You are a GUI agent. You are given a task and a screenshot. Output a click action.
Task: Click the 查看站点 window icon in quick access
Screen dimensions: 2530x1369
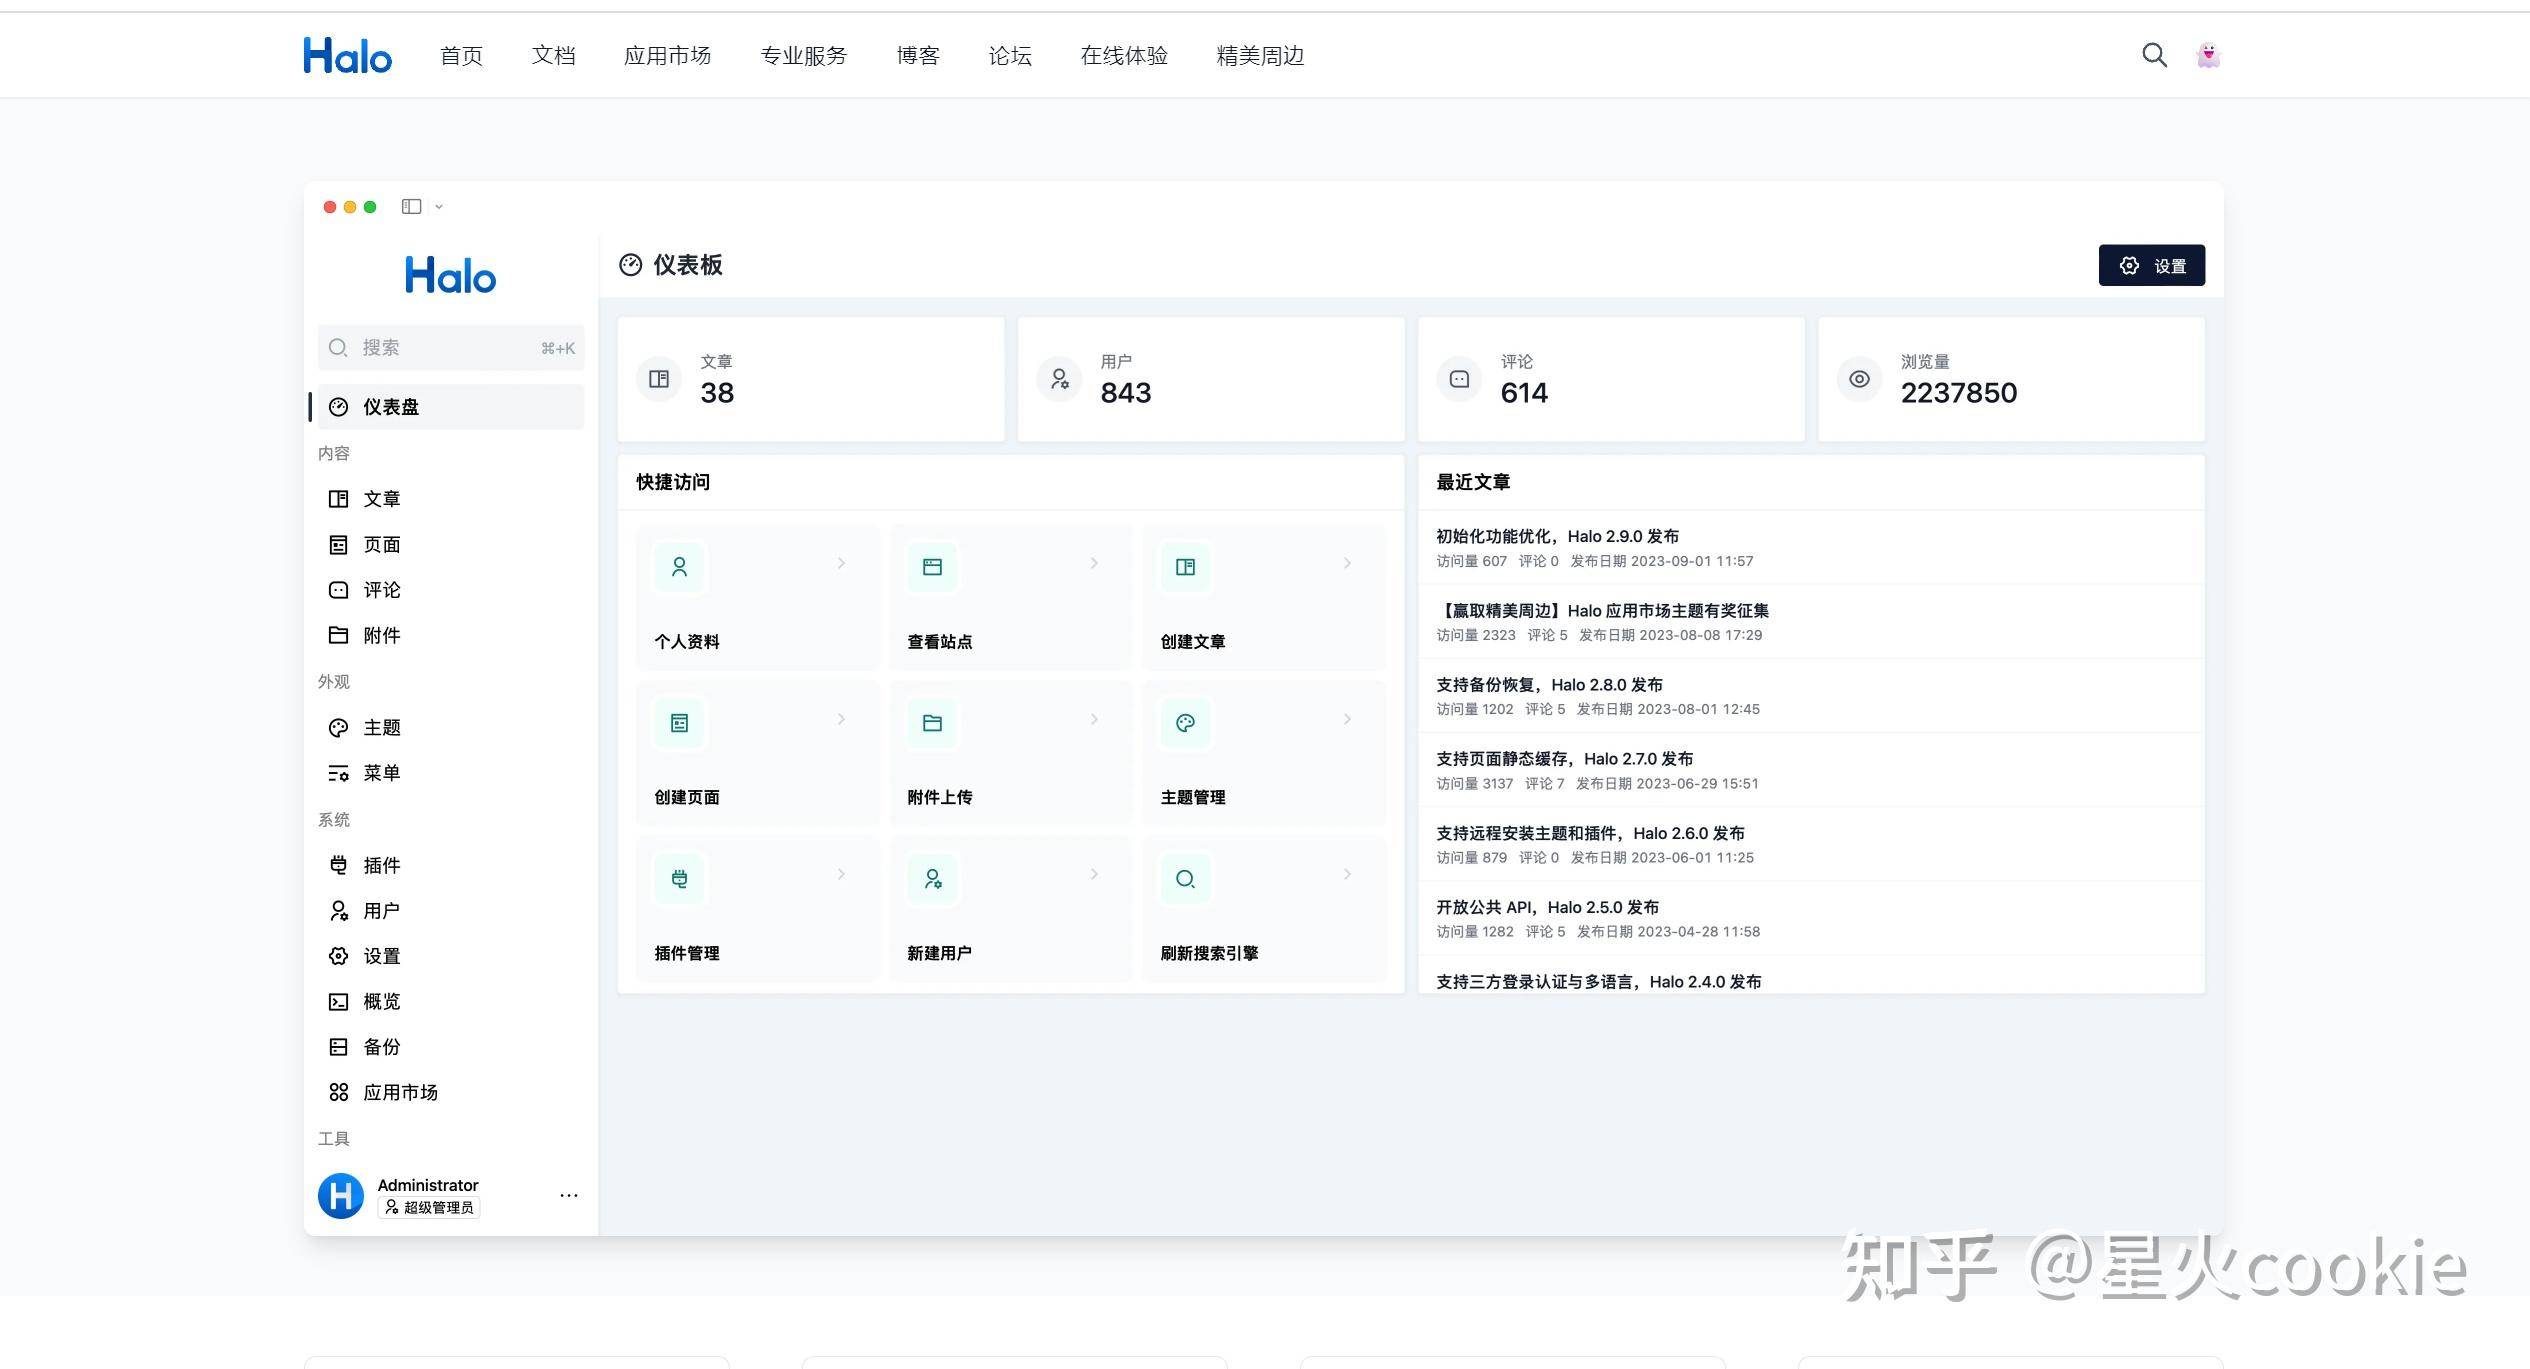coord(932,567)
